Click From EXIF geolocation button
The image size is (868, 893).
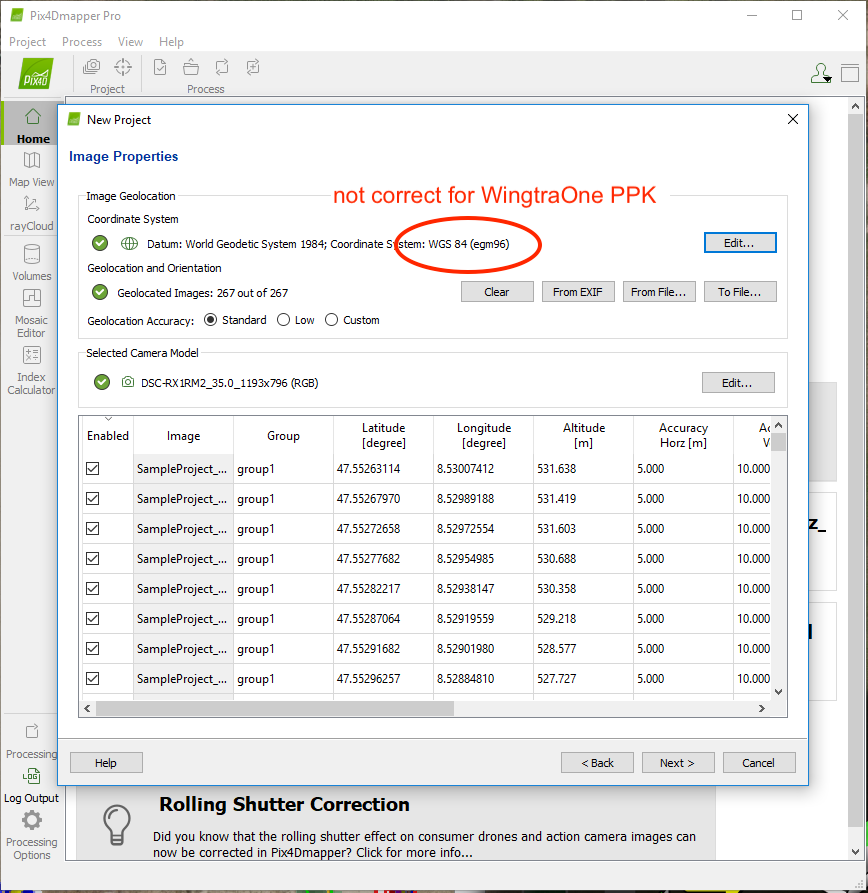(x=579, y=292)
